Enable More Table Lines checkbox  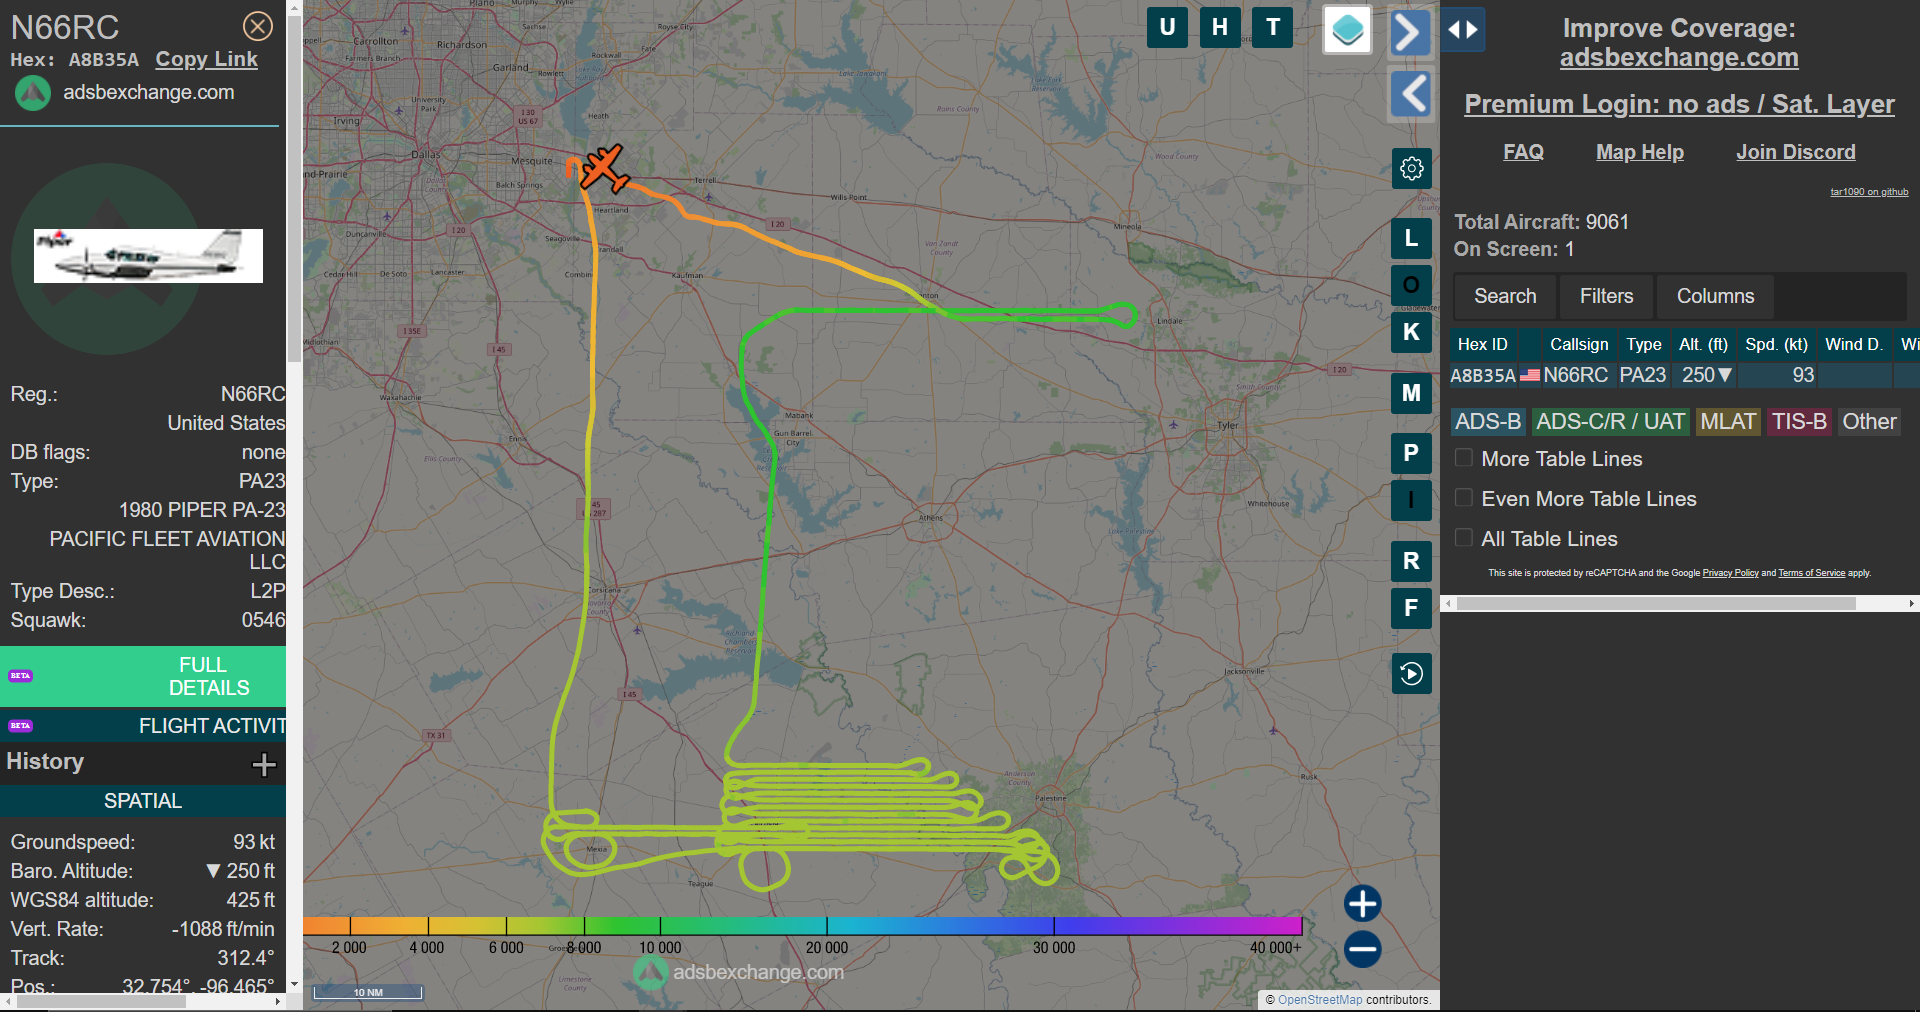[x=1464, y=458]
